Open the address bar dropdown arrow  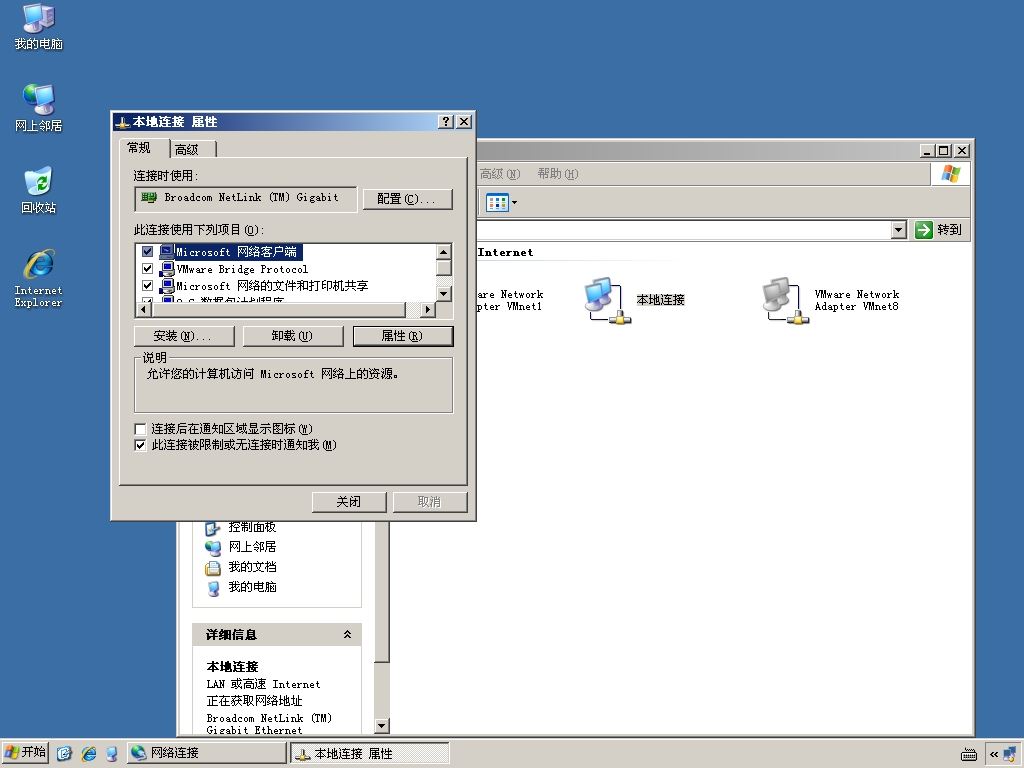click(899, 229)
